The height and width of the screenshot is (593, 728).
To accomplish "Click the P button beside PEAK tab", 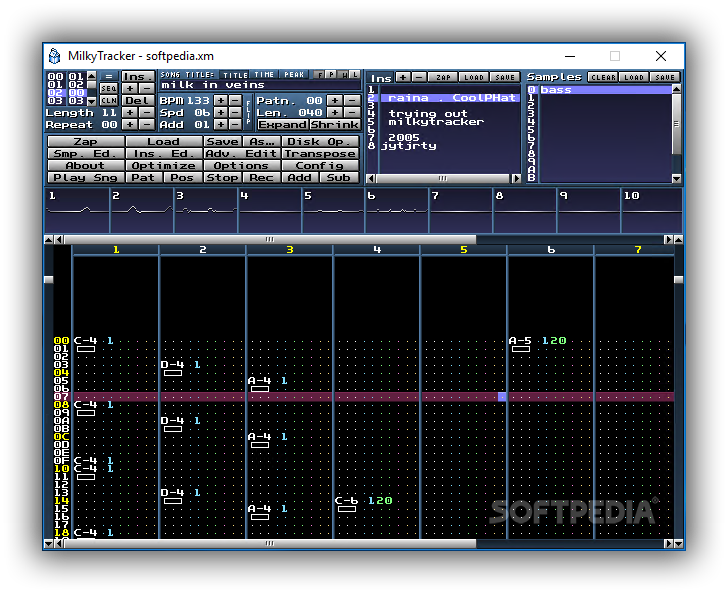I will (x=331, y=74).
